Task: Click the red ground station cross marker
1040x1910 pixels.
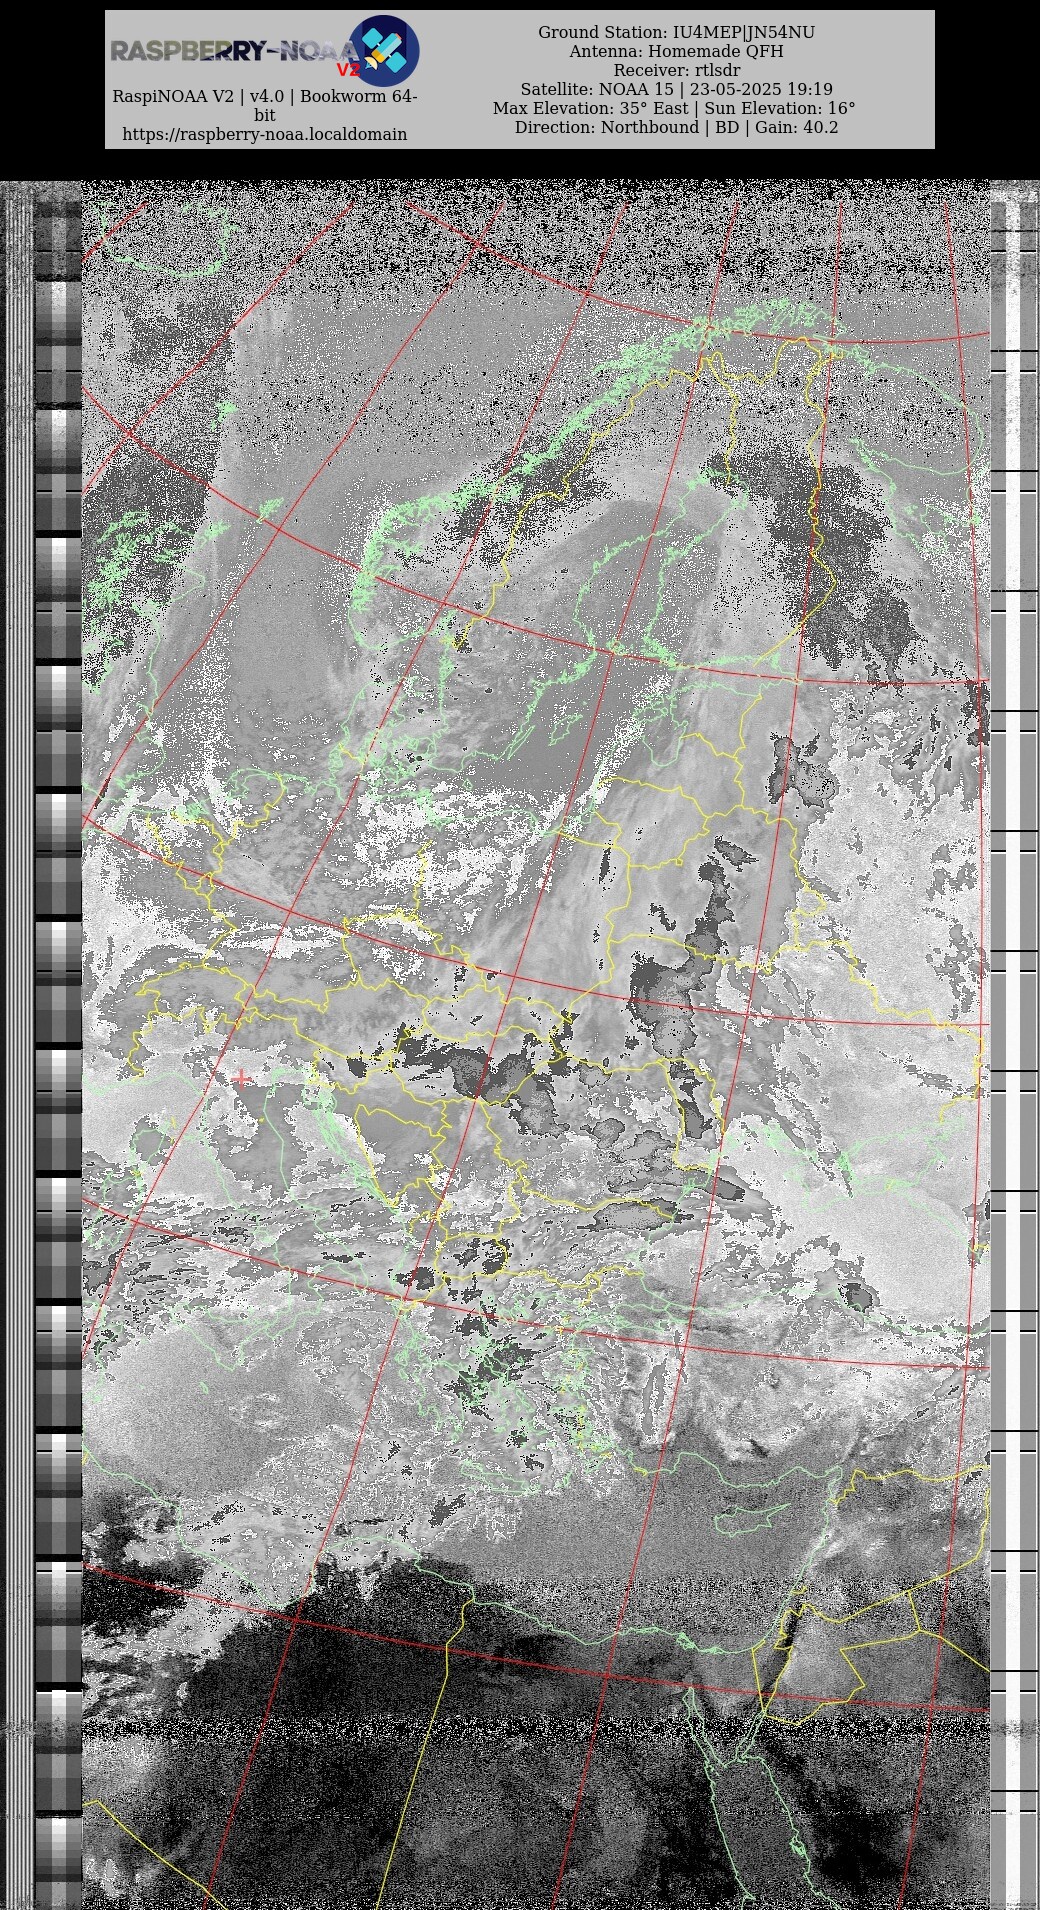Action: (x=241, y=1077)
